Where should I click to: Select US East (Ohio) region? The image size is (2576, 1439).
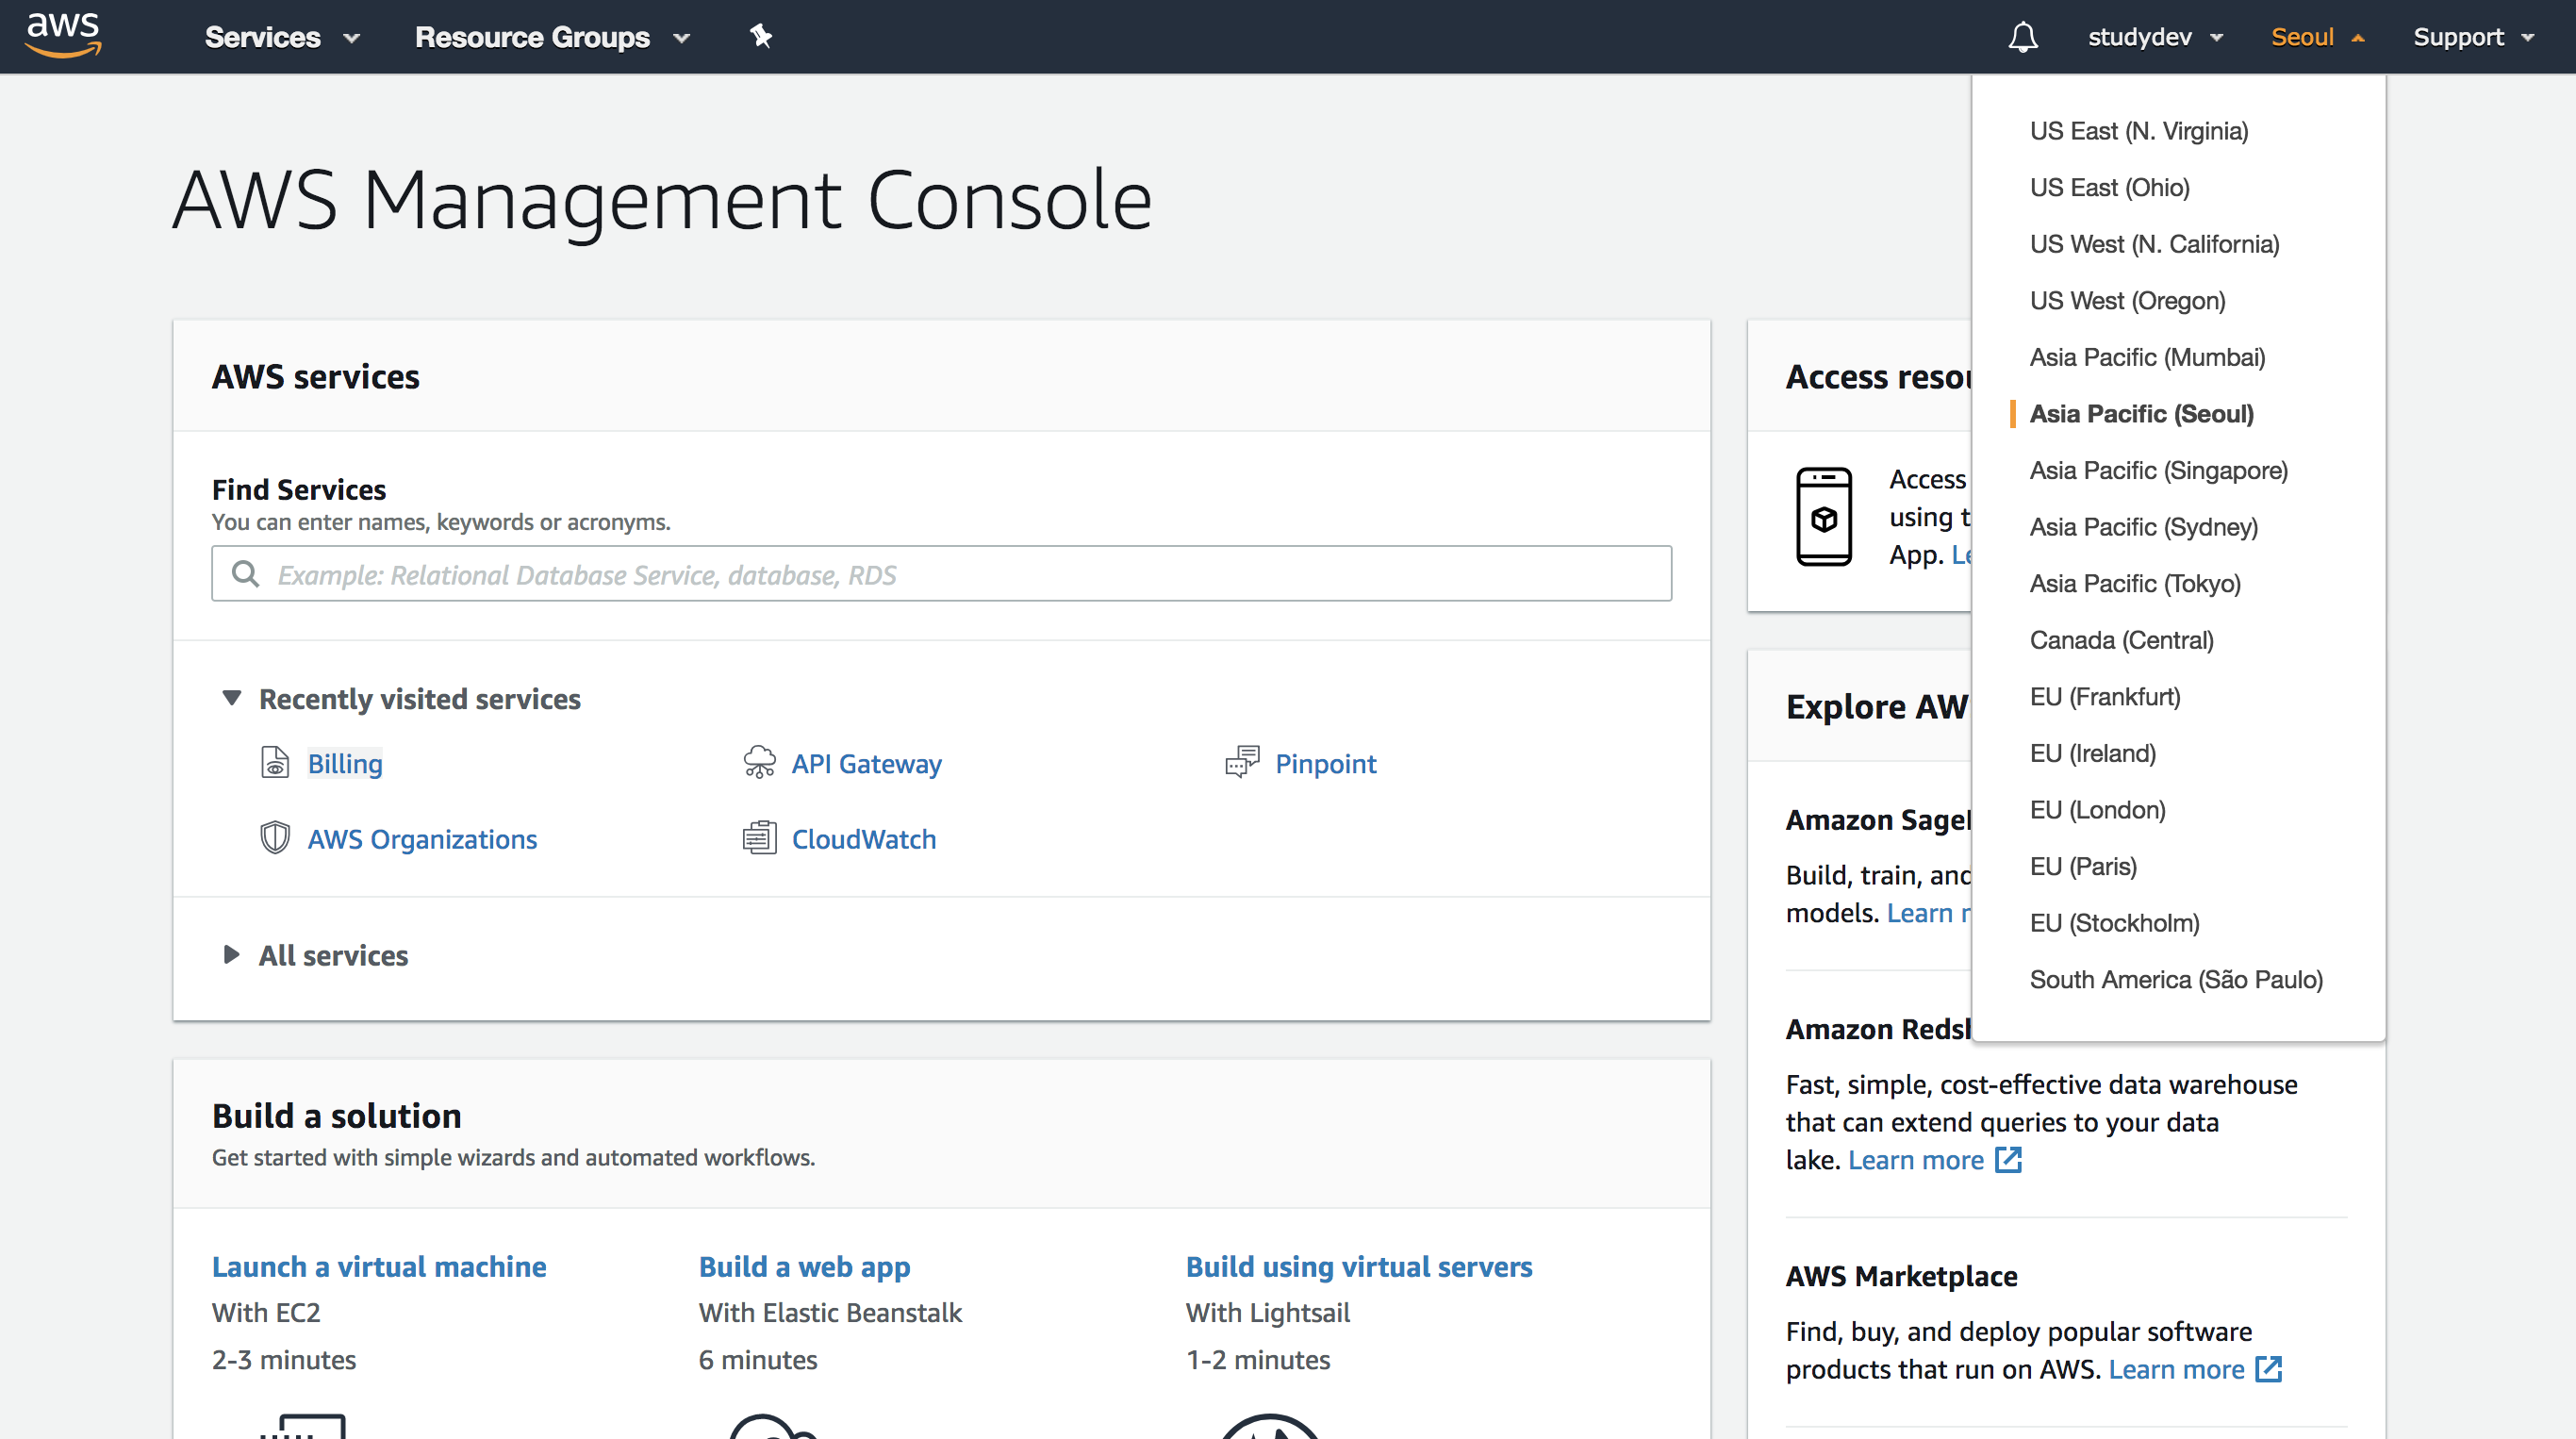point(2110,188)
